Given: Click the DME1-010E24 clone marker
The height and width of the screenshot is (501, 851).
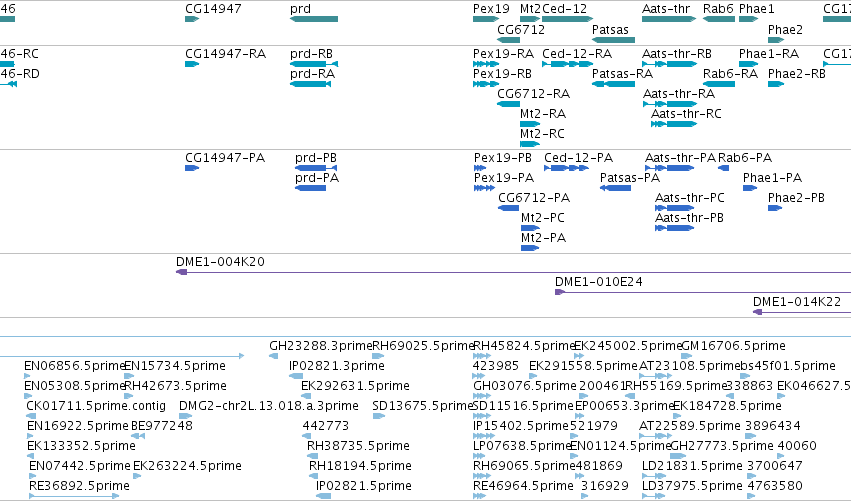Looking at the screenshot, I should [x=560, y=292].
